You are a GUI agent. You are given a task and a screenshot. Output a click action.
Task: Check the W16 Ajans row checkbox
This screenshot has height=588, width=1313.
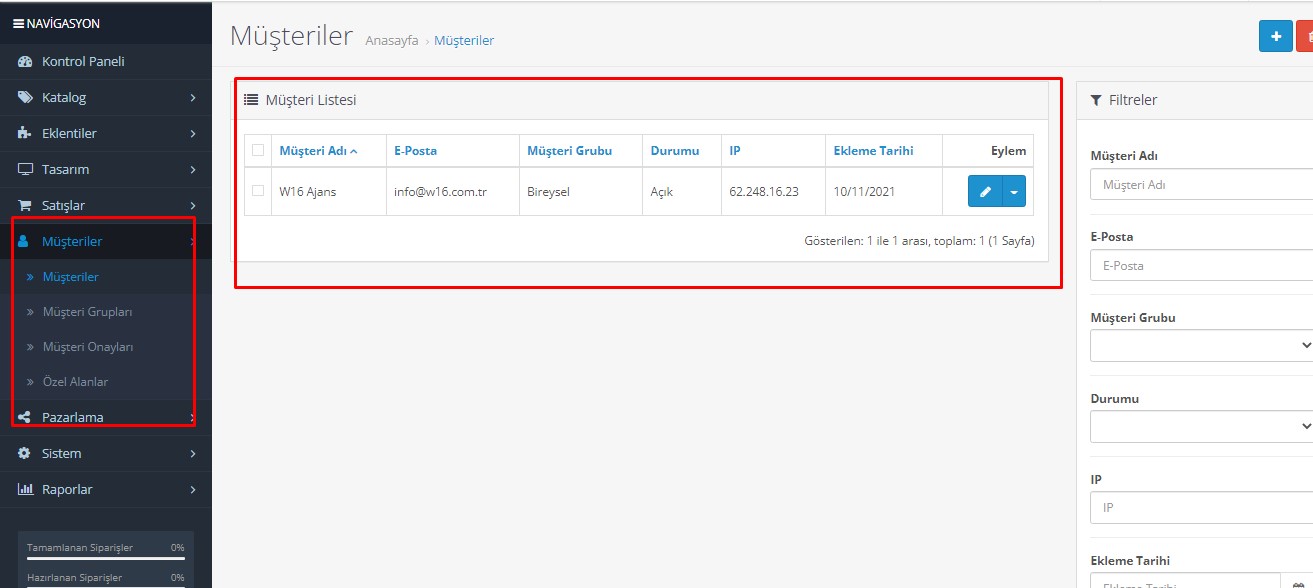click(258, 191)
